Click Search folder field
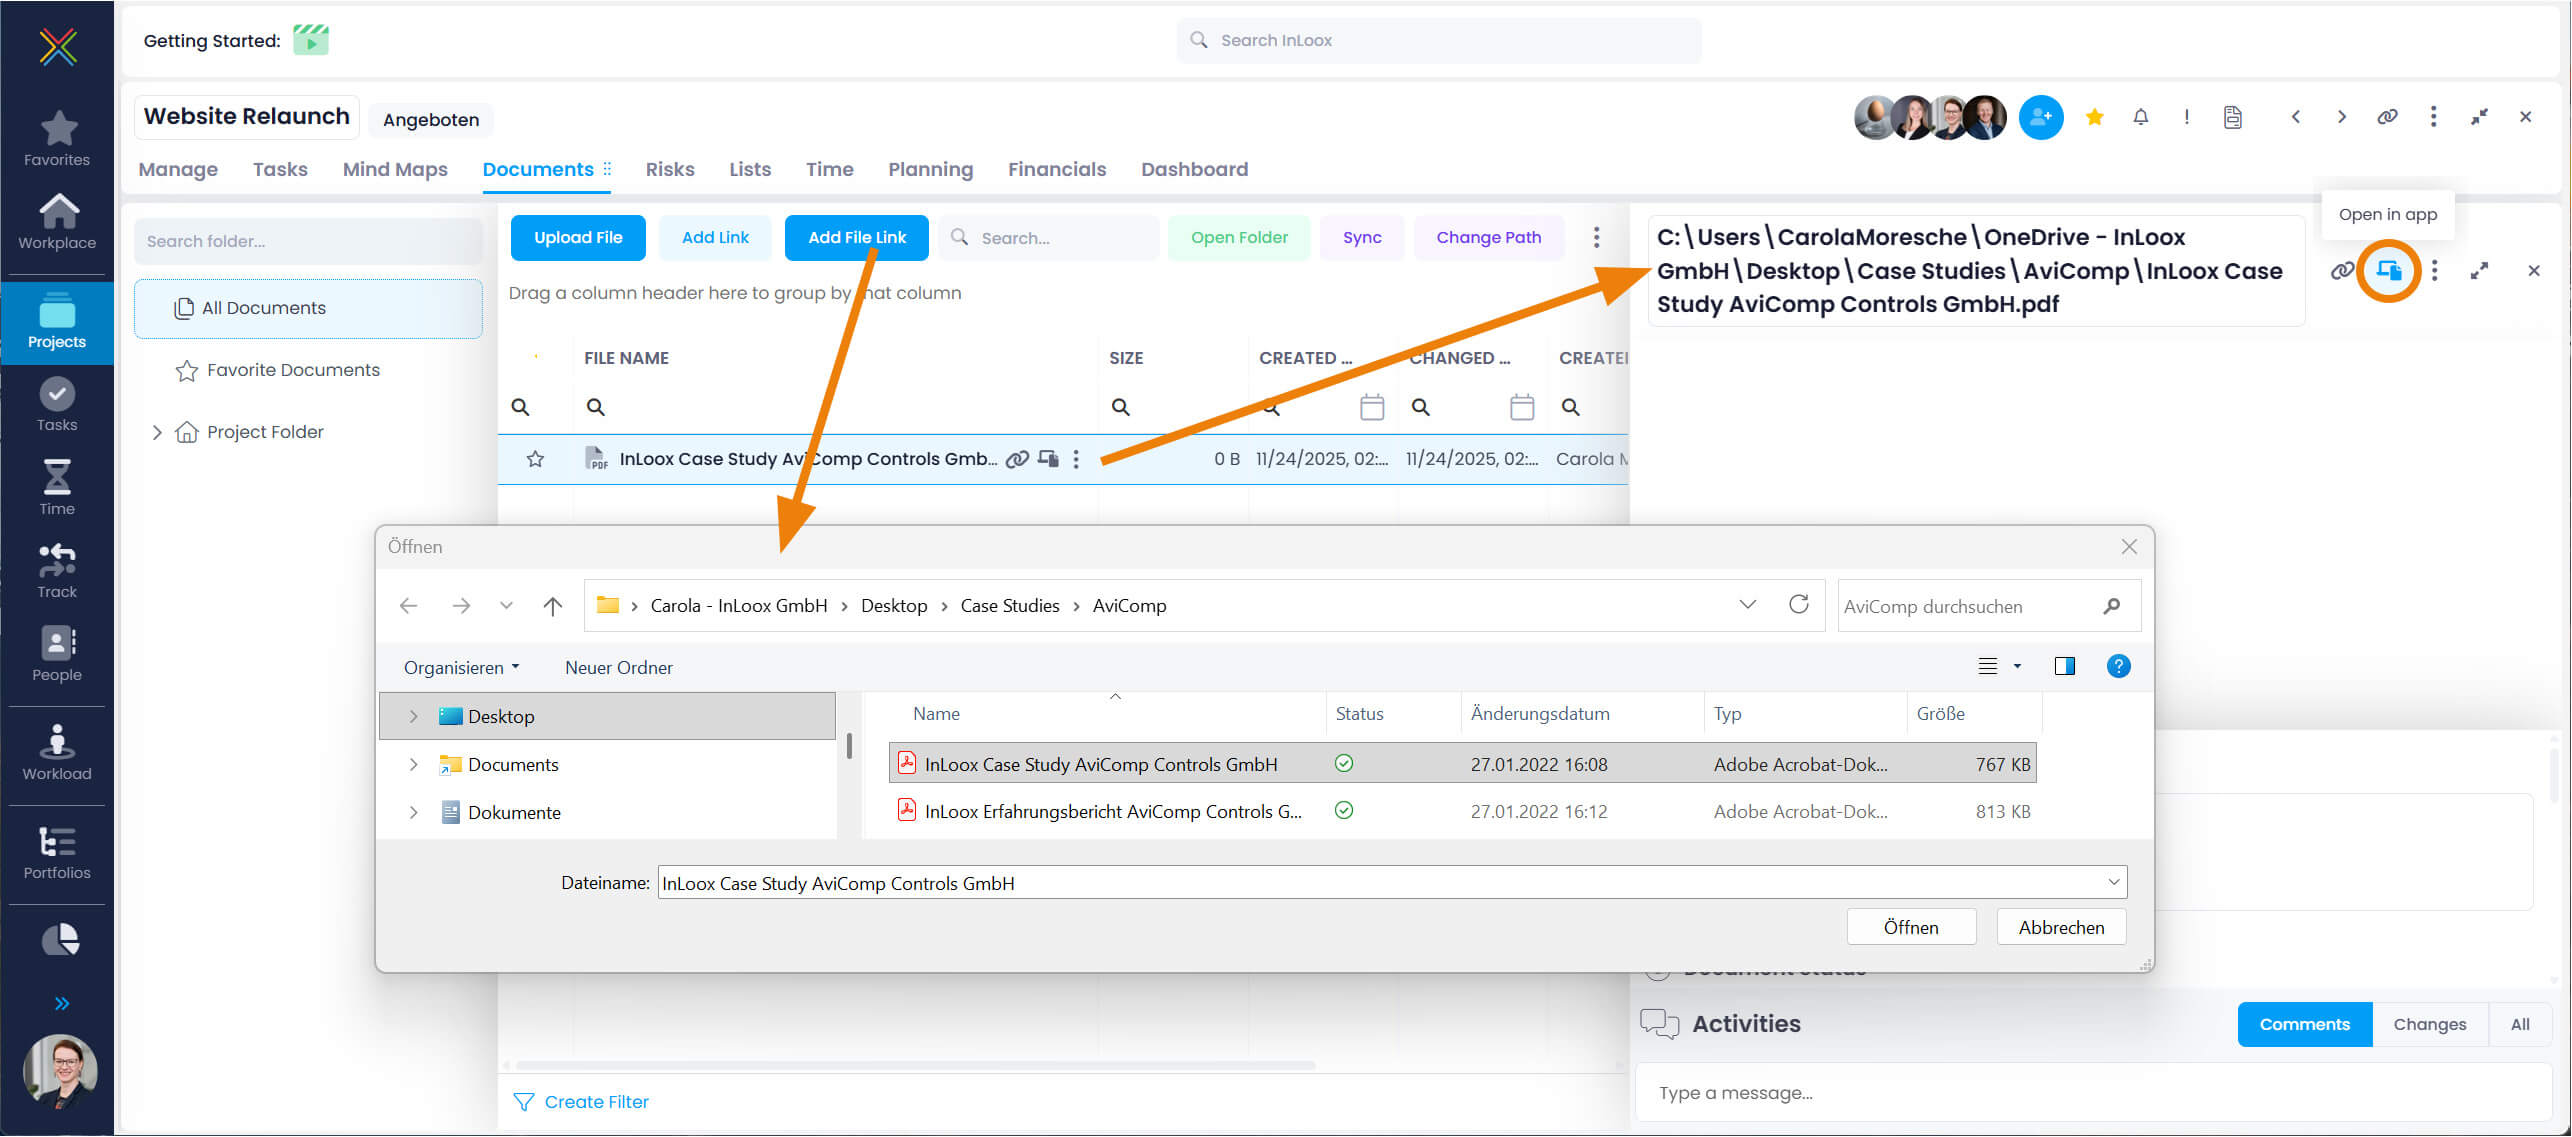The height and width of the screenshot is (1137, 2572). (x=308, y=241)
